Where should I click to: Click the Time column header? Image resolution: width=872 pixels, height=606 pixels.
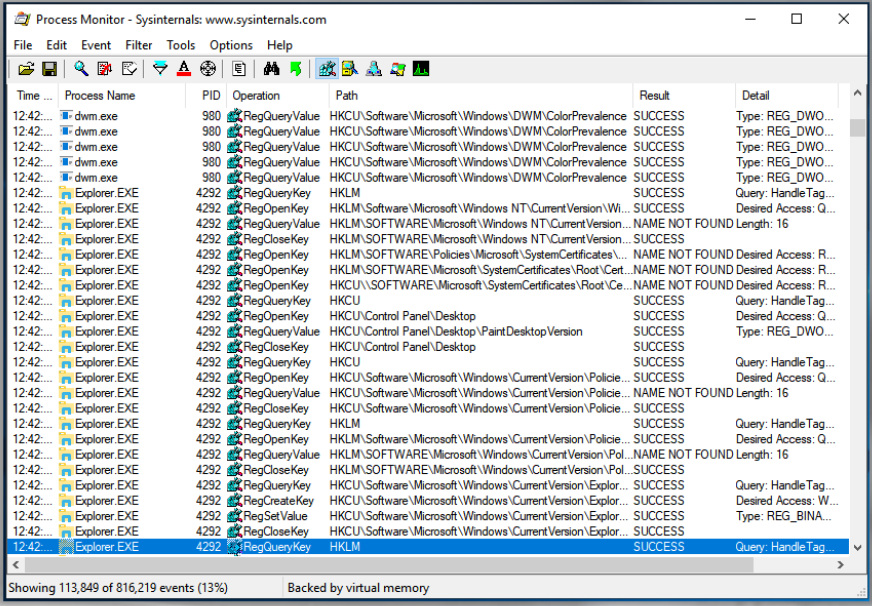click(33, 96)
